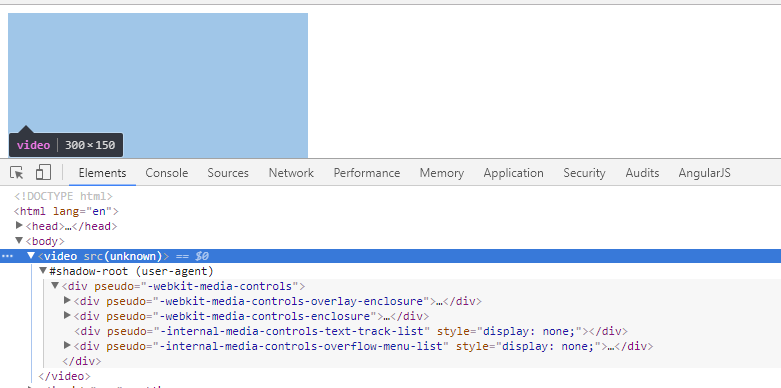Viewport: 781px width, 388px height.
Task: Go to the Performance tab
Action: point(367,173)
